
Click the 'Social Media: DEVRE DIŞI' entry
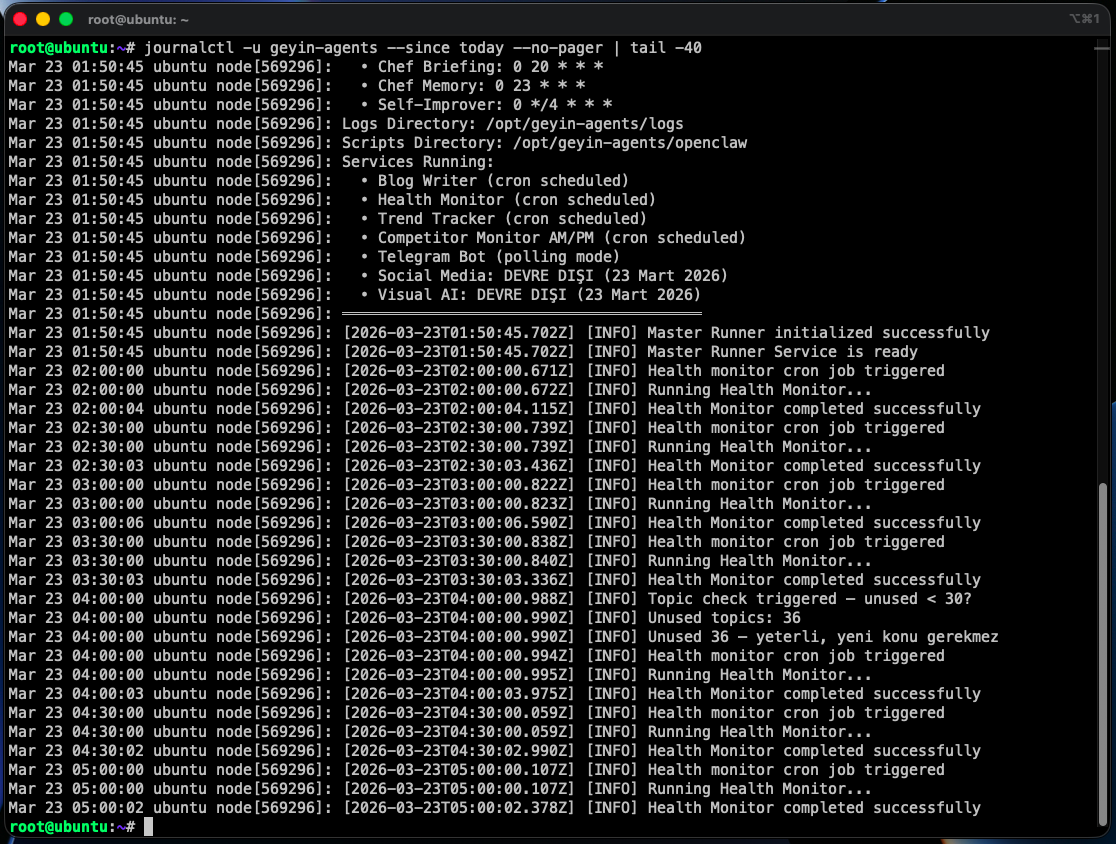click(x=552, y=275)
